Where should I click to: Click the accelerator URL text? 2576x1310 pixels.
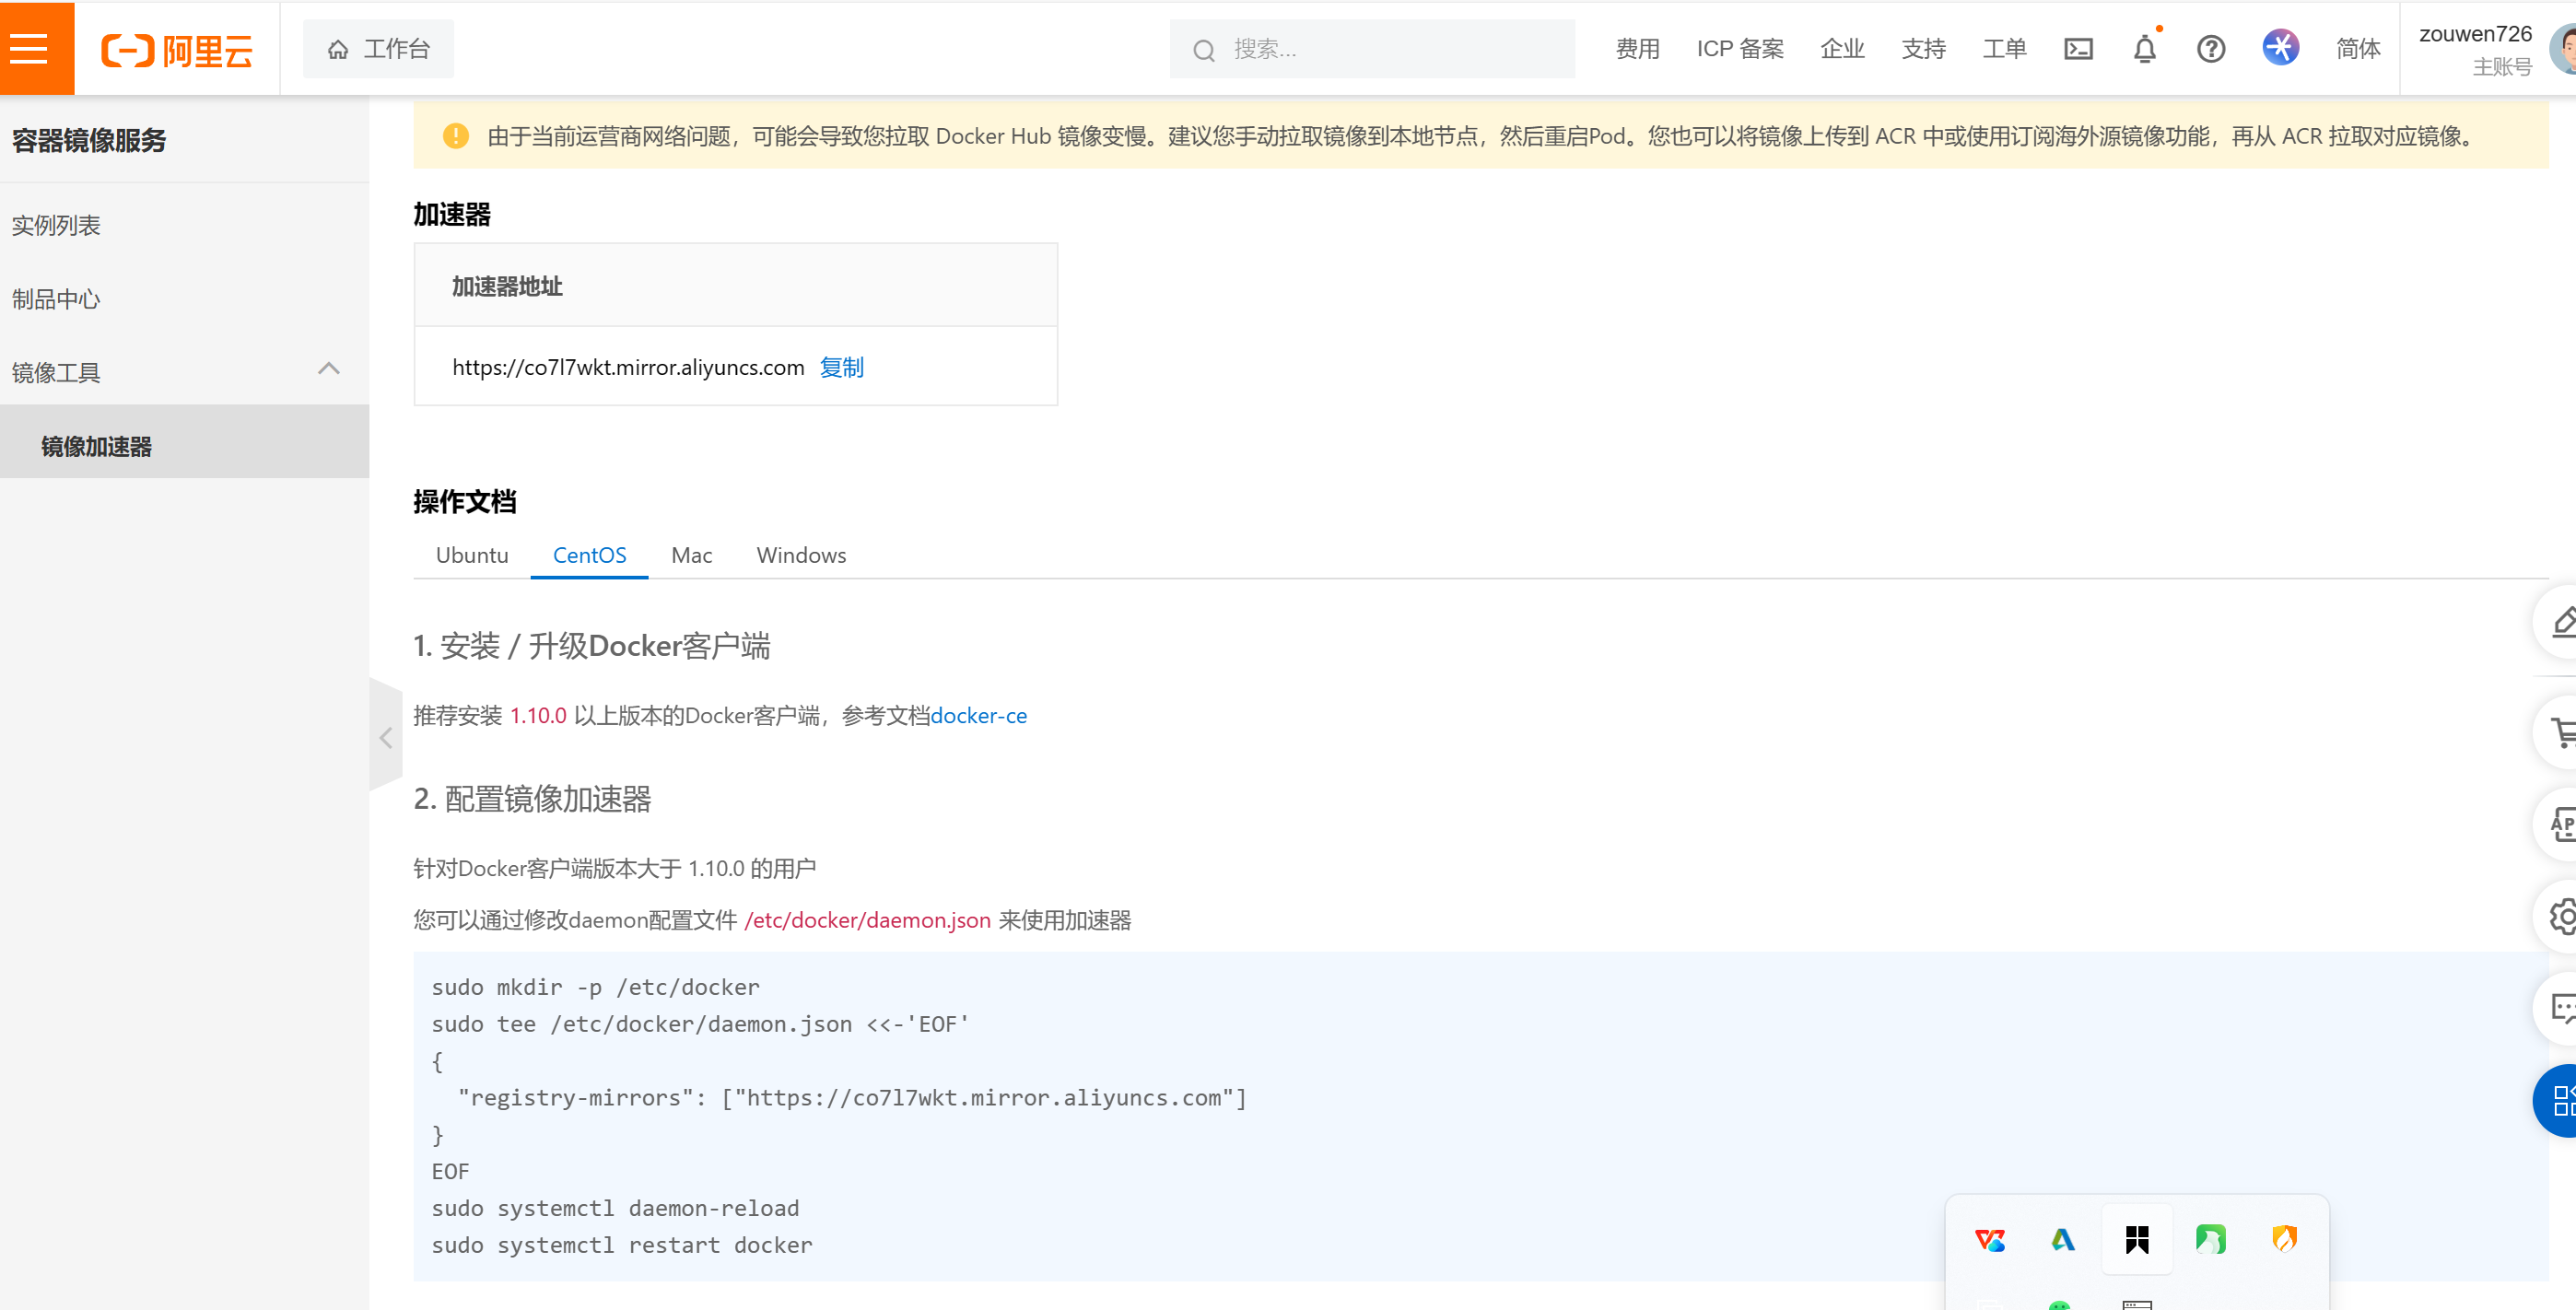(628, 367)
